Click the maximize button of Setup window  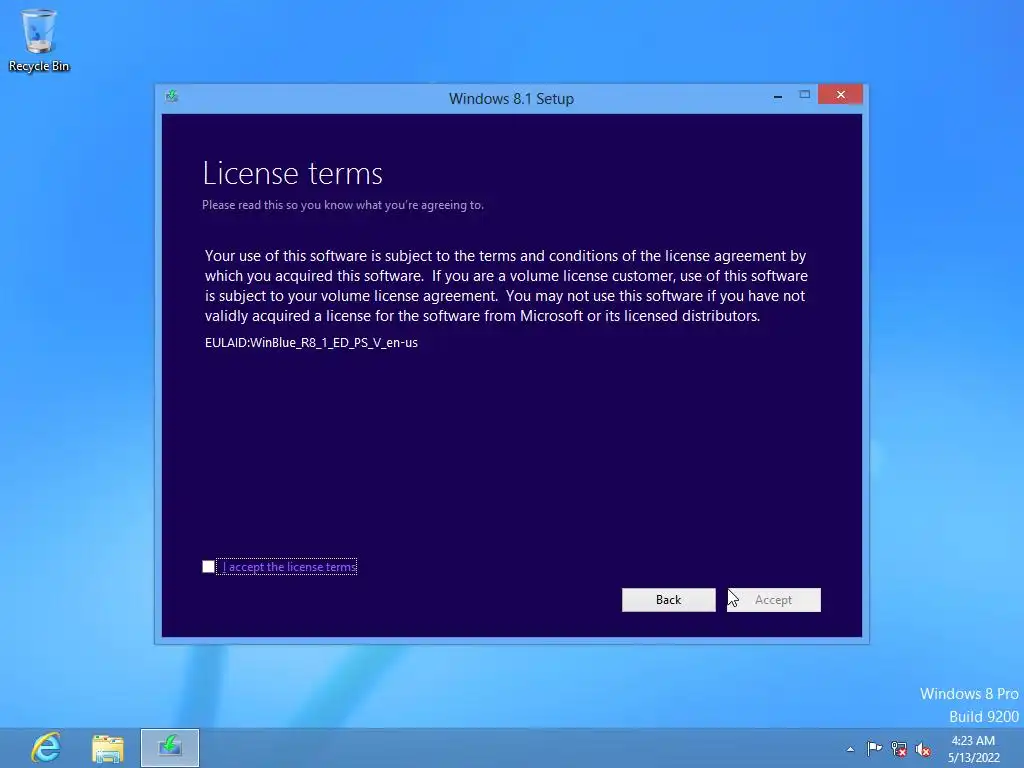(805, 95)
